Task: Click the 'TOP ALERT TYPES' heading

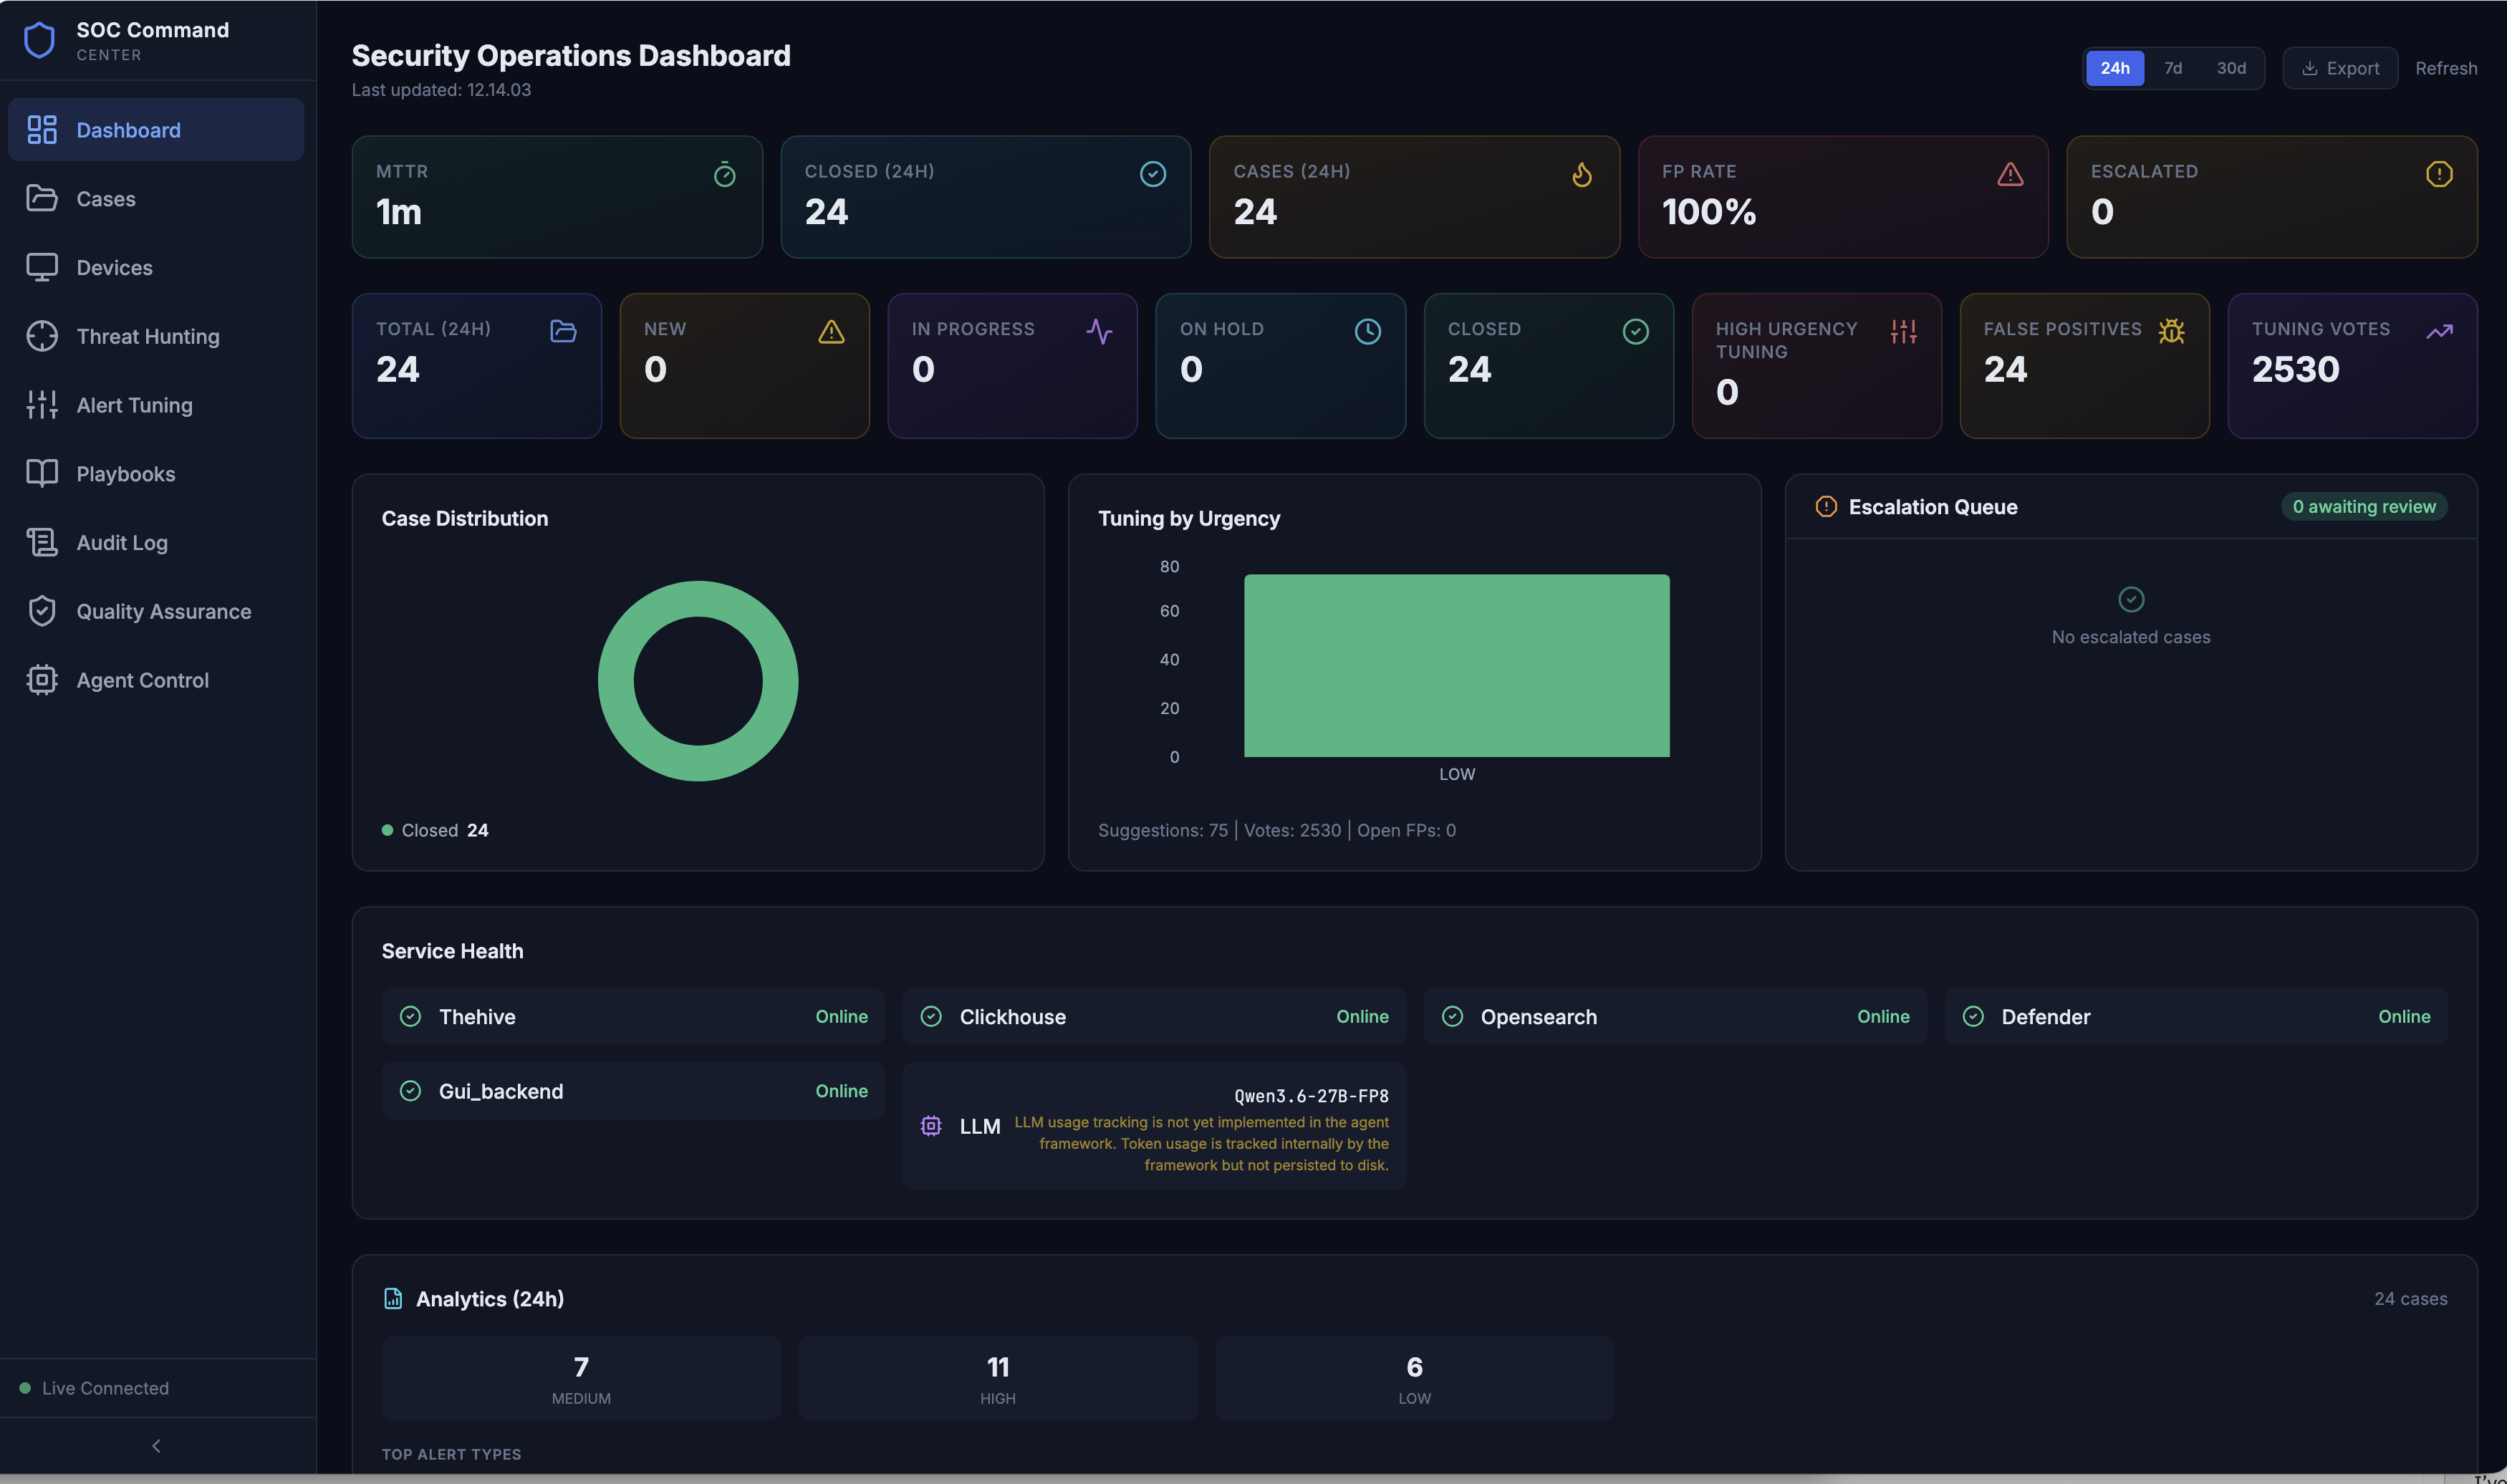Action: point(451,1454)
